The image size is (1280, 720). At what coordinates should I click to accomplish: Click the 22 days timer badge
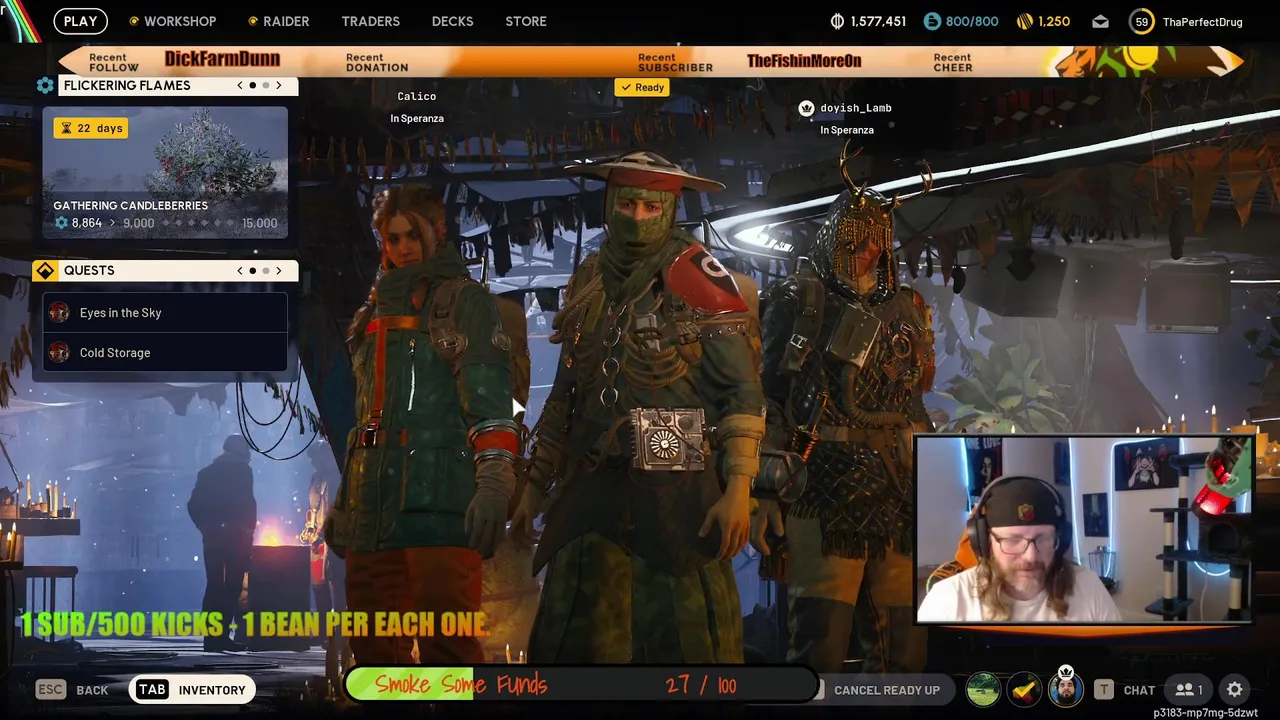coord(90,128)
